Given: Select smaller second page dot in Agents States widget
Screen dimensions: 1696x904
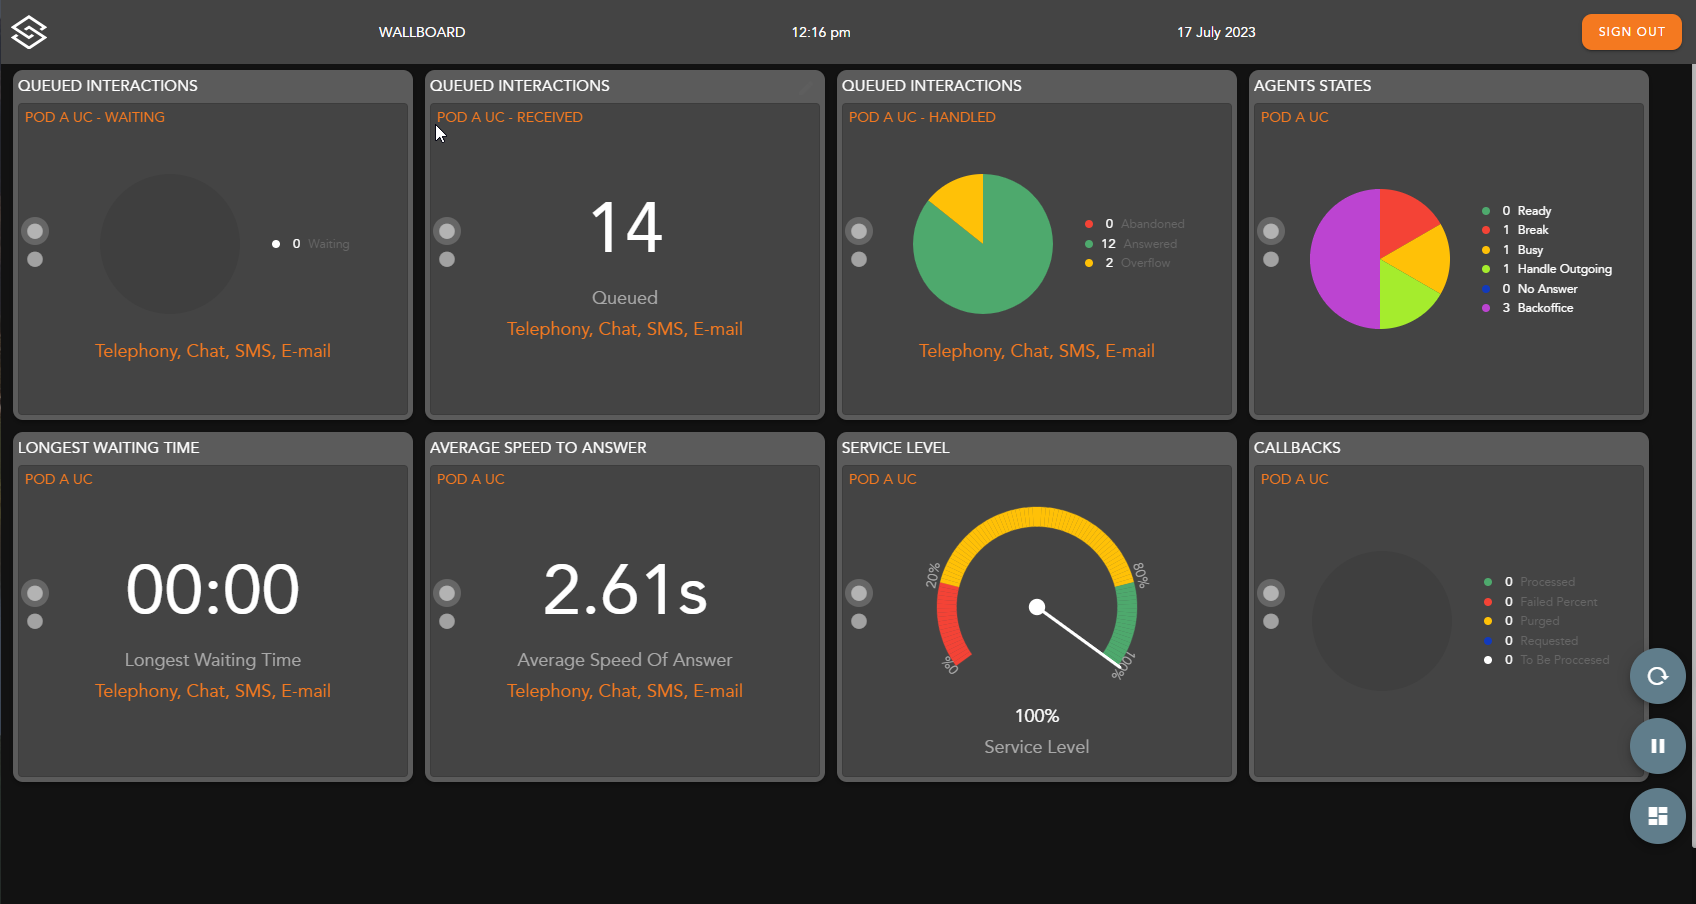Looking at the screenshot, I should (x=1271, y=259).
